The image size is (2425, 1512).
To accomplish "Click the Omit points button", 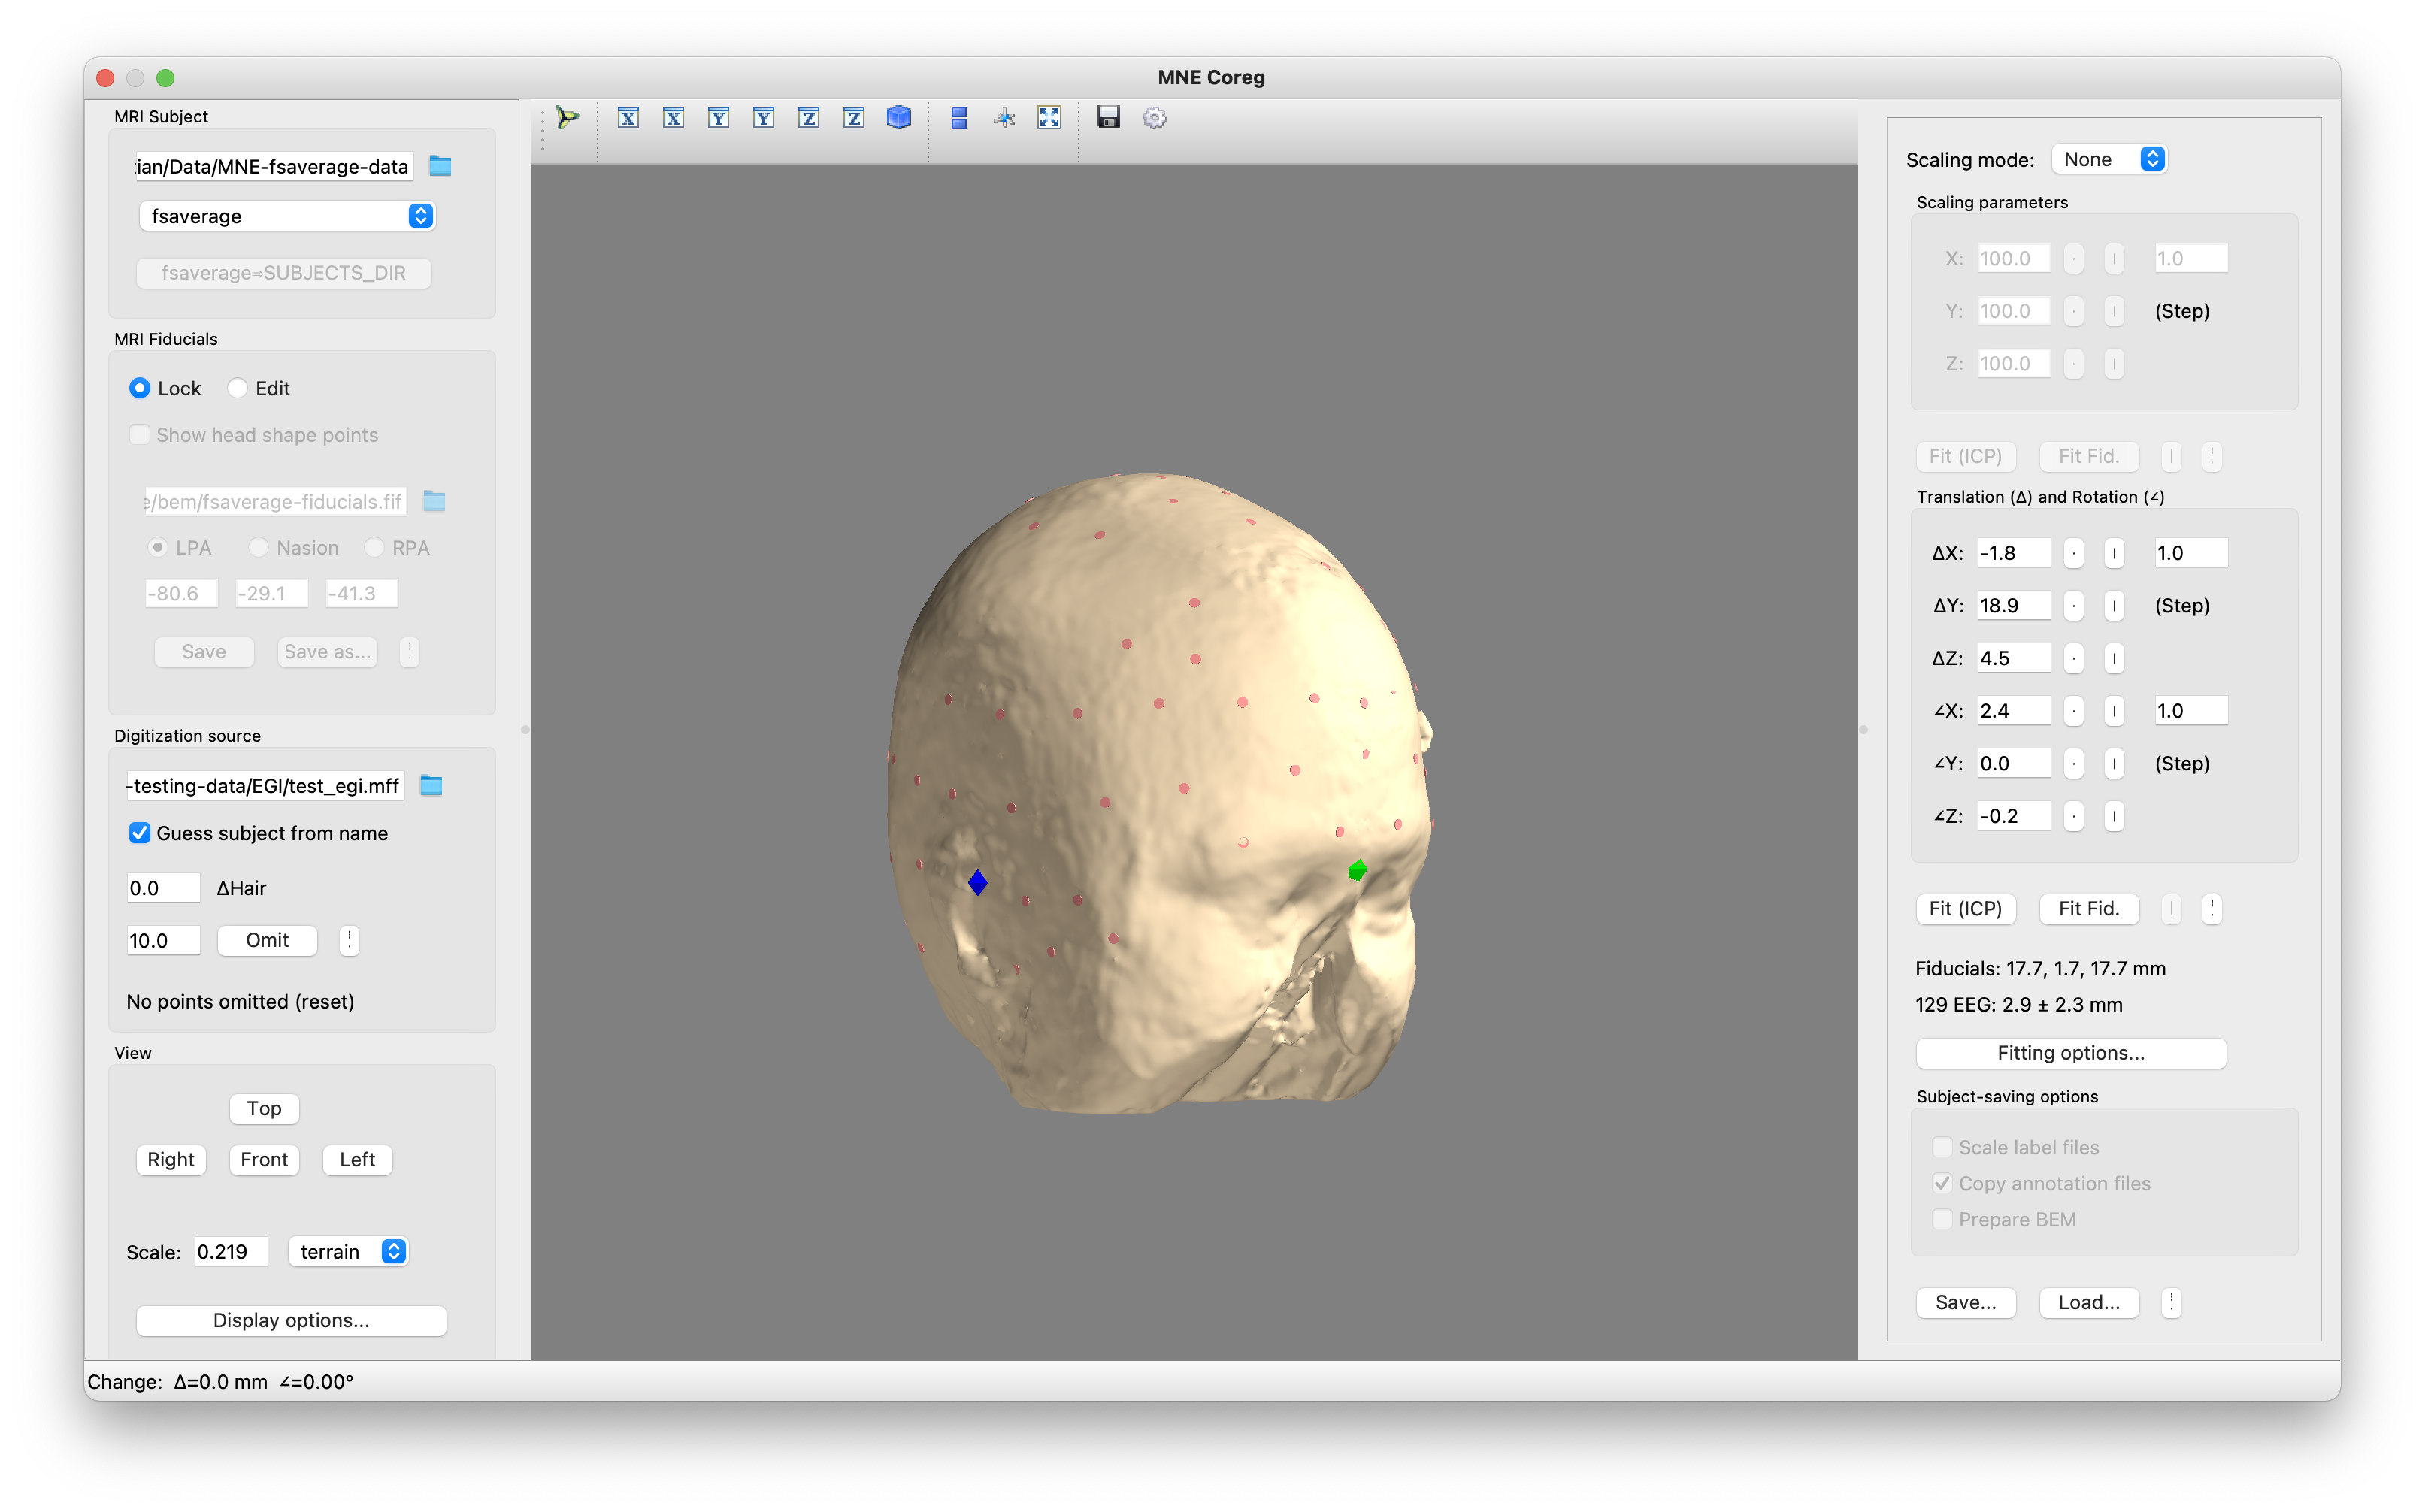I will click(x=267, y=940).
